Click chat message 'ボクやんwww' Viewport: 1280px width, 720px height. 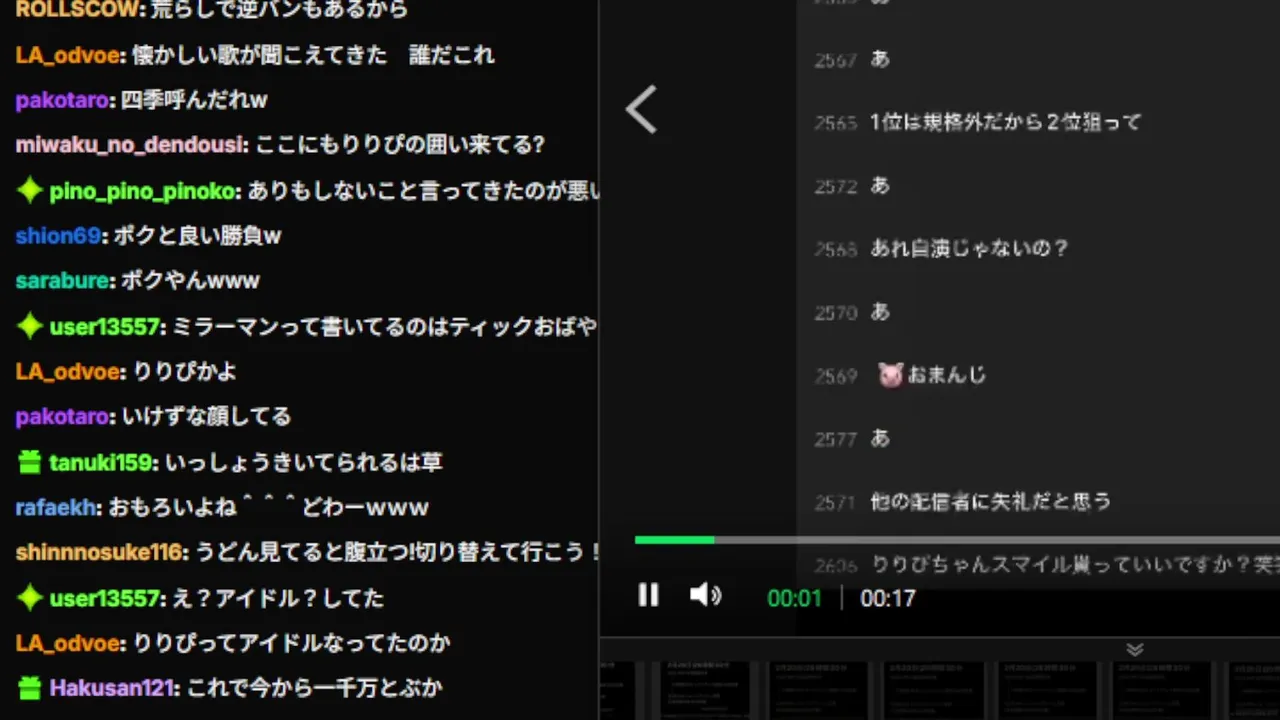190,281
